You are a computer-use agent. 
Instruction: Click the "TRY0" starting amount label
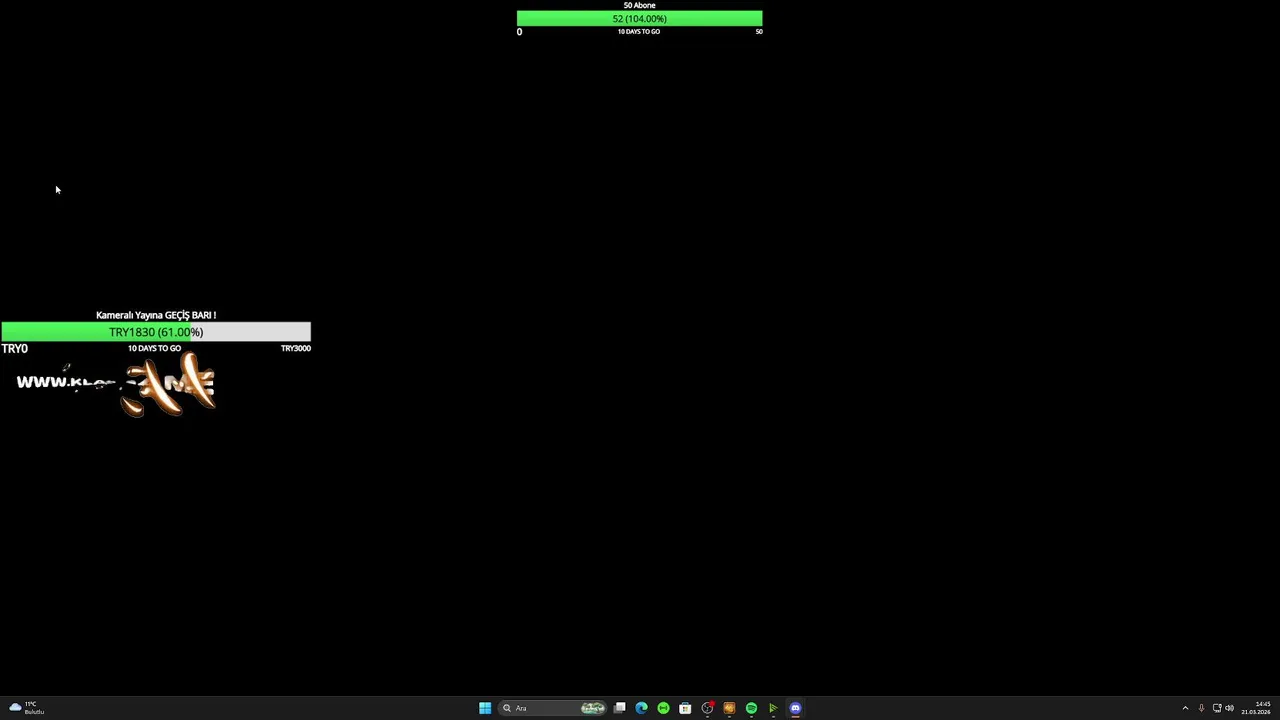15,348
